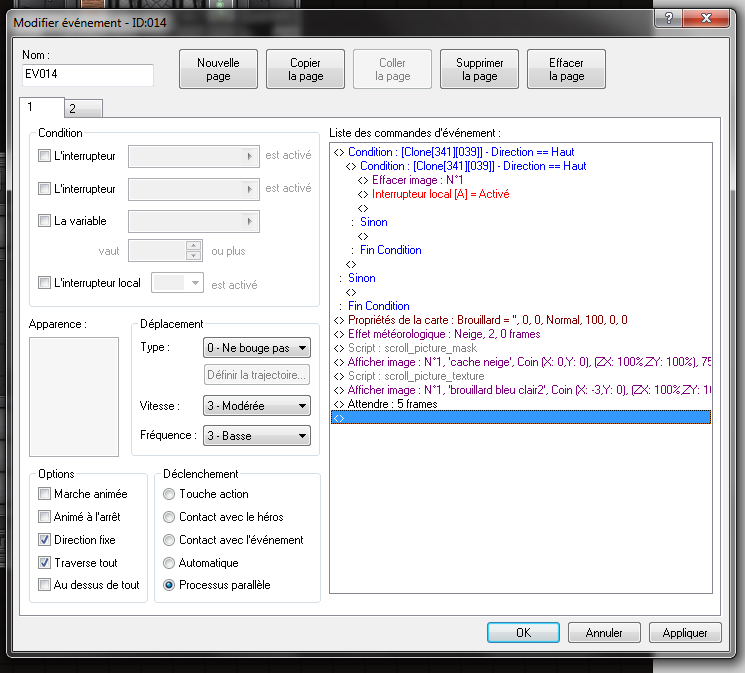Click the Supprimer la page button

(x=479, y=69)
